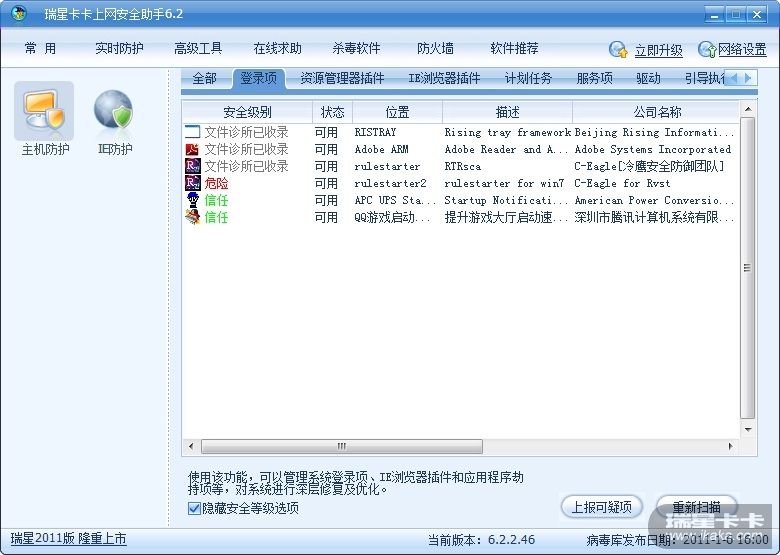Select 'RTRsca' description cell
780x555 pixels.
coord(463,166)
